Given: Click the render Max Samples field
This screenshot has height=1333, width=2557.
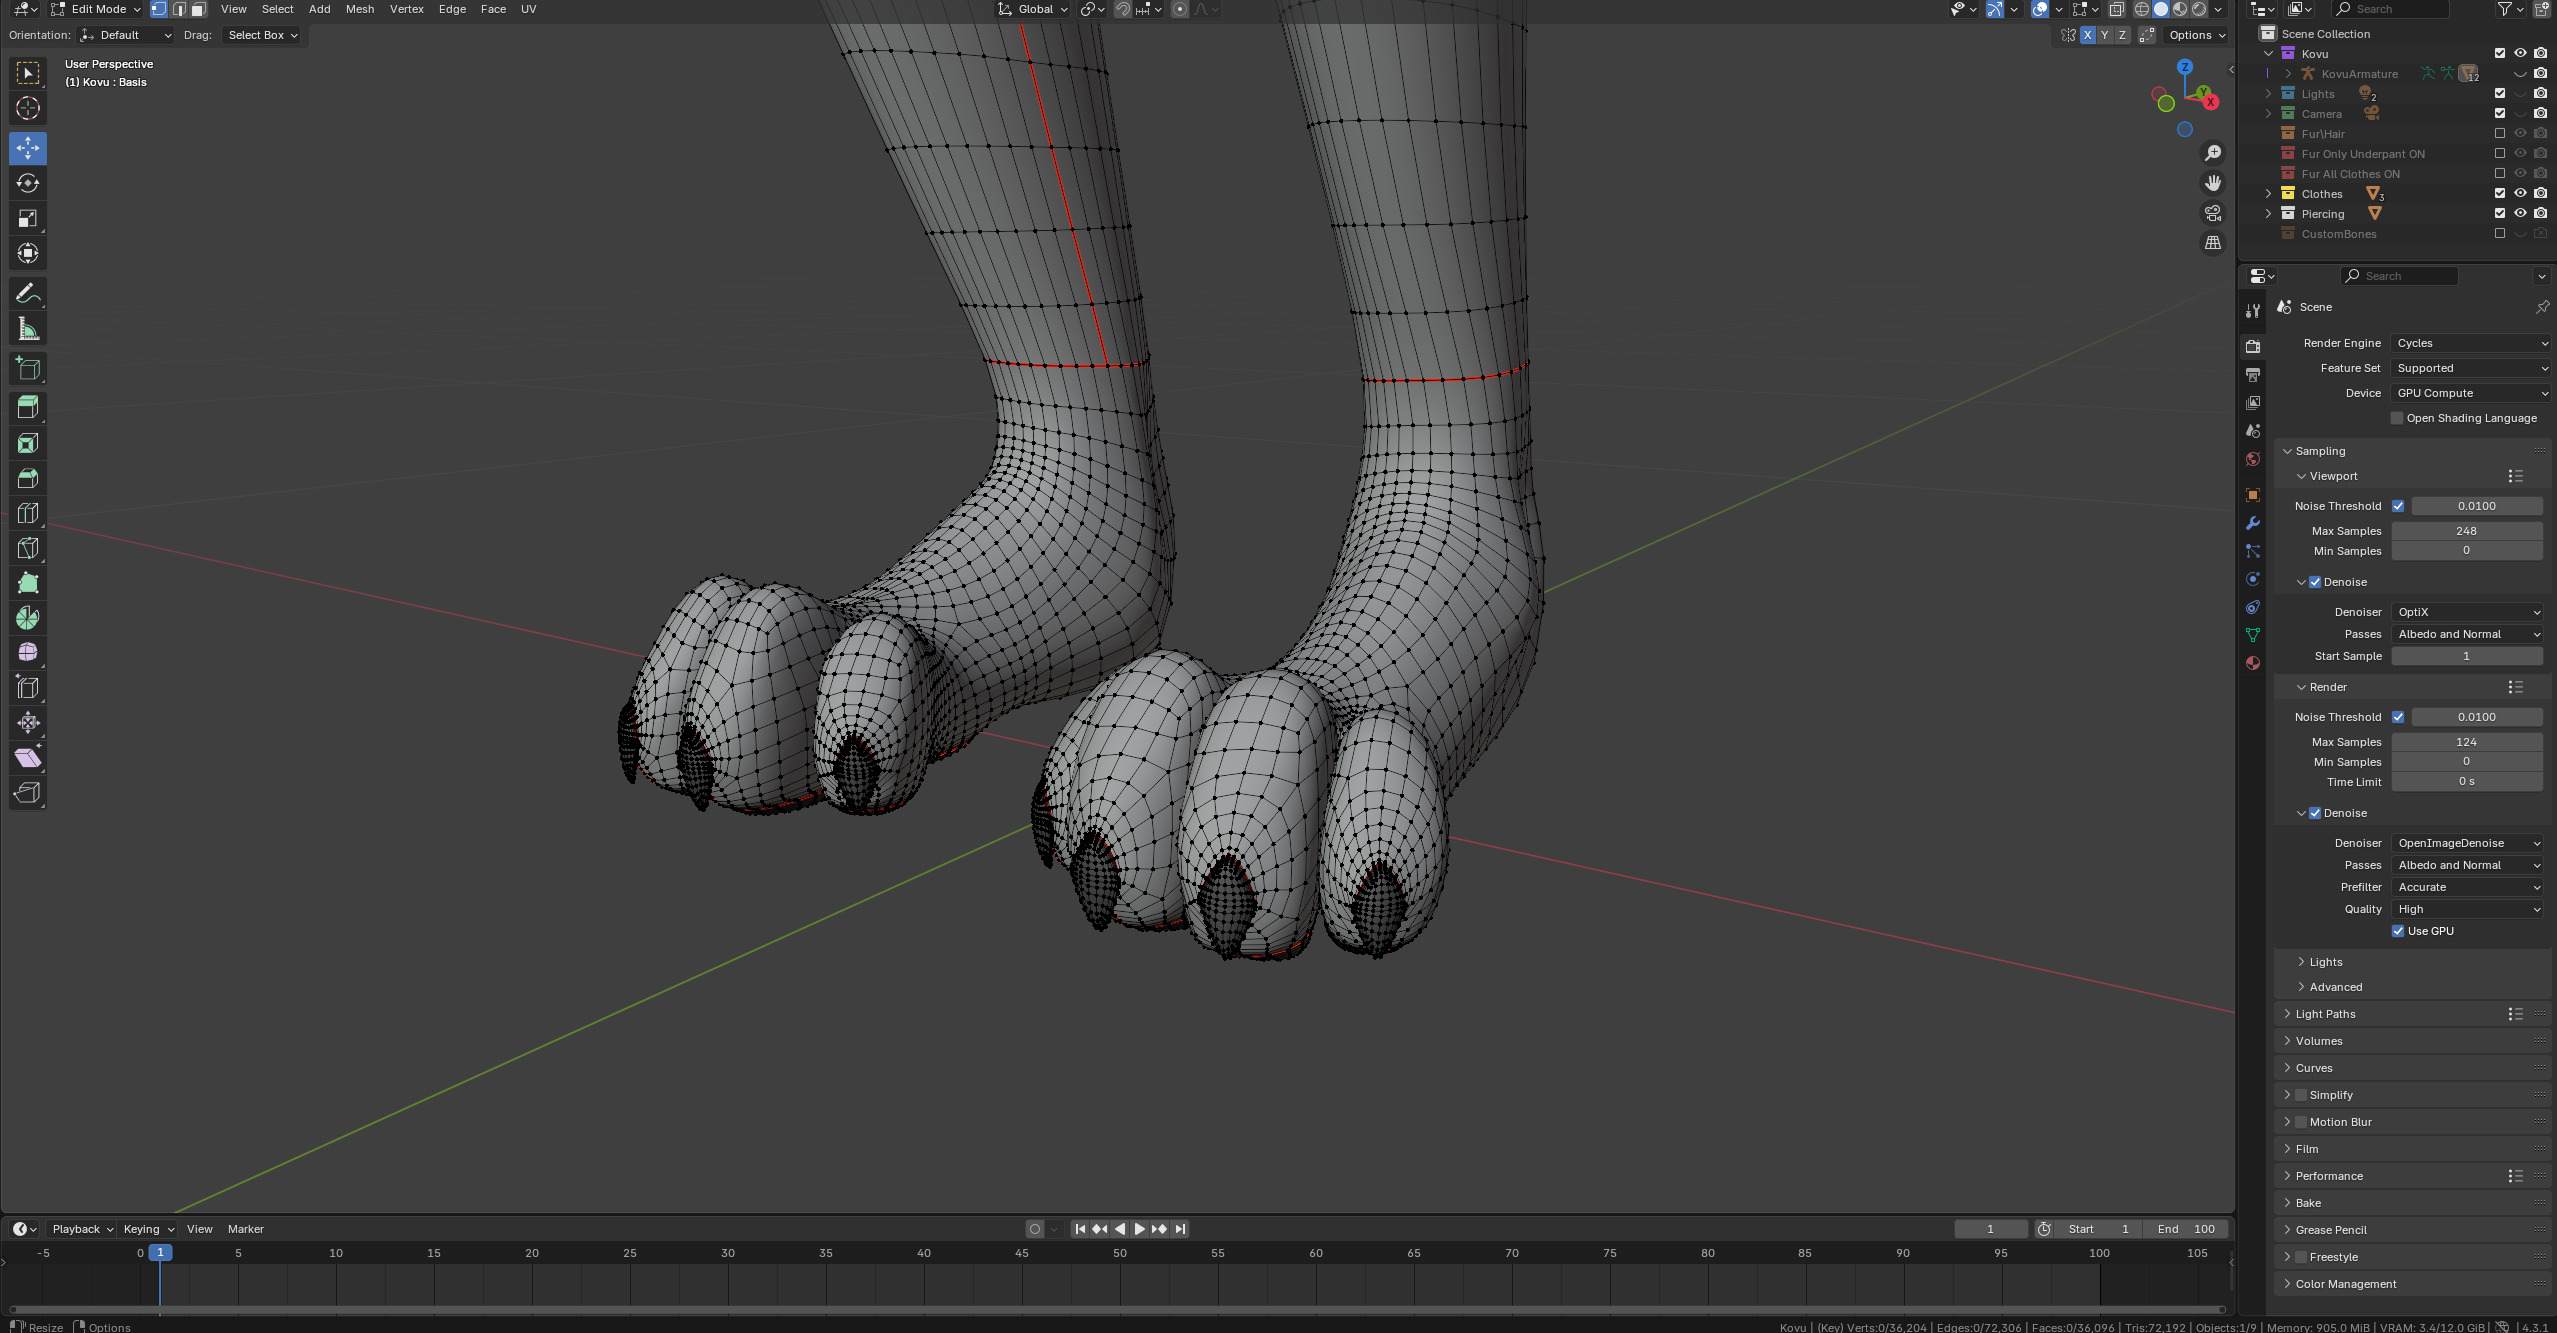Looking at the screenshot, I should tap(2466, 742).
